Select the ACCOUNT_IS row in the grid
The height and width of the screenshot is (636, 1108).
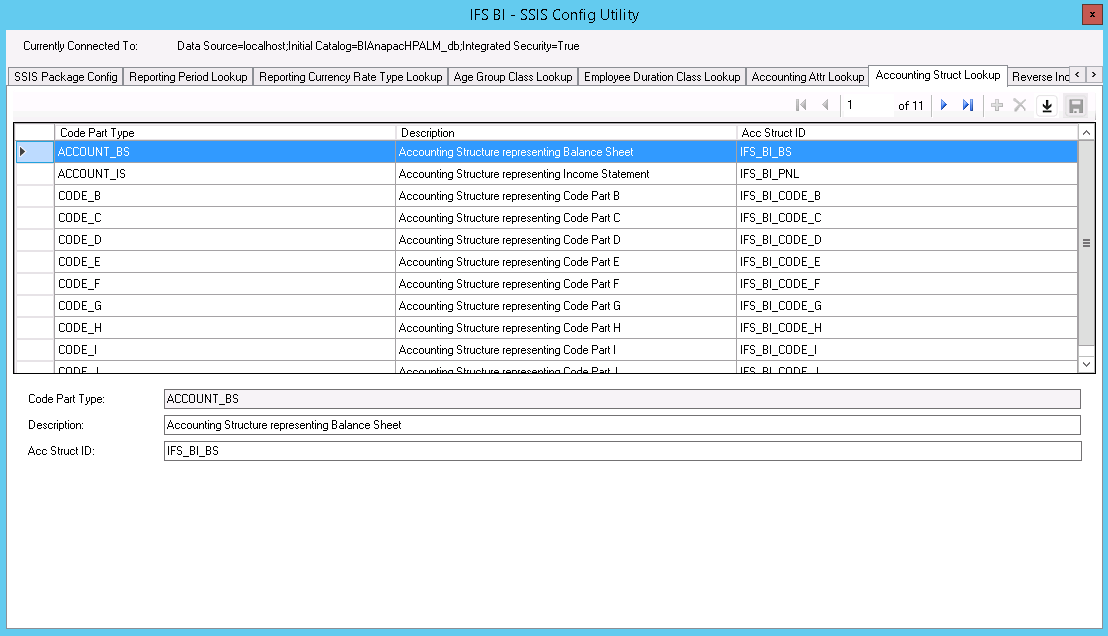(x=224, y=174)
